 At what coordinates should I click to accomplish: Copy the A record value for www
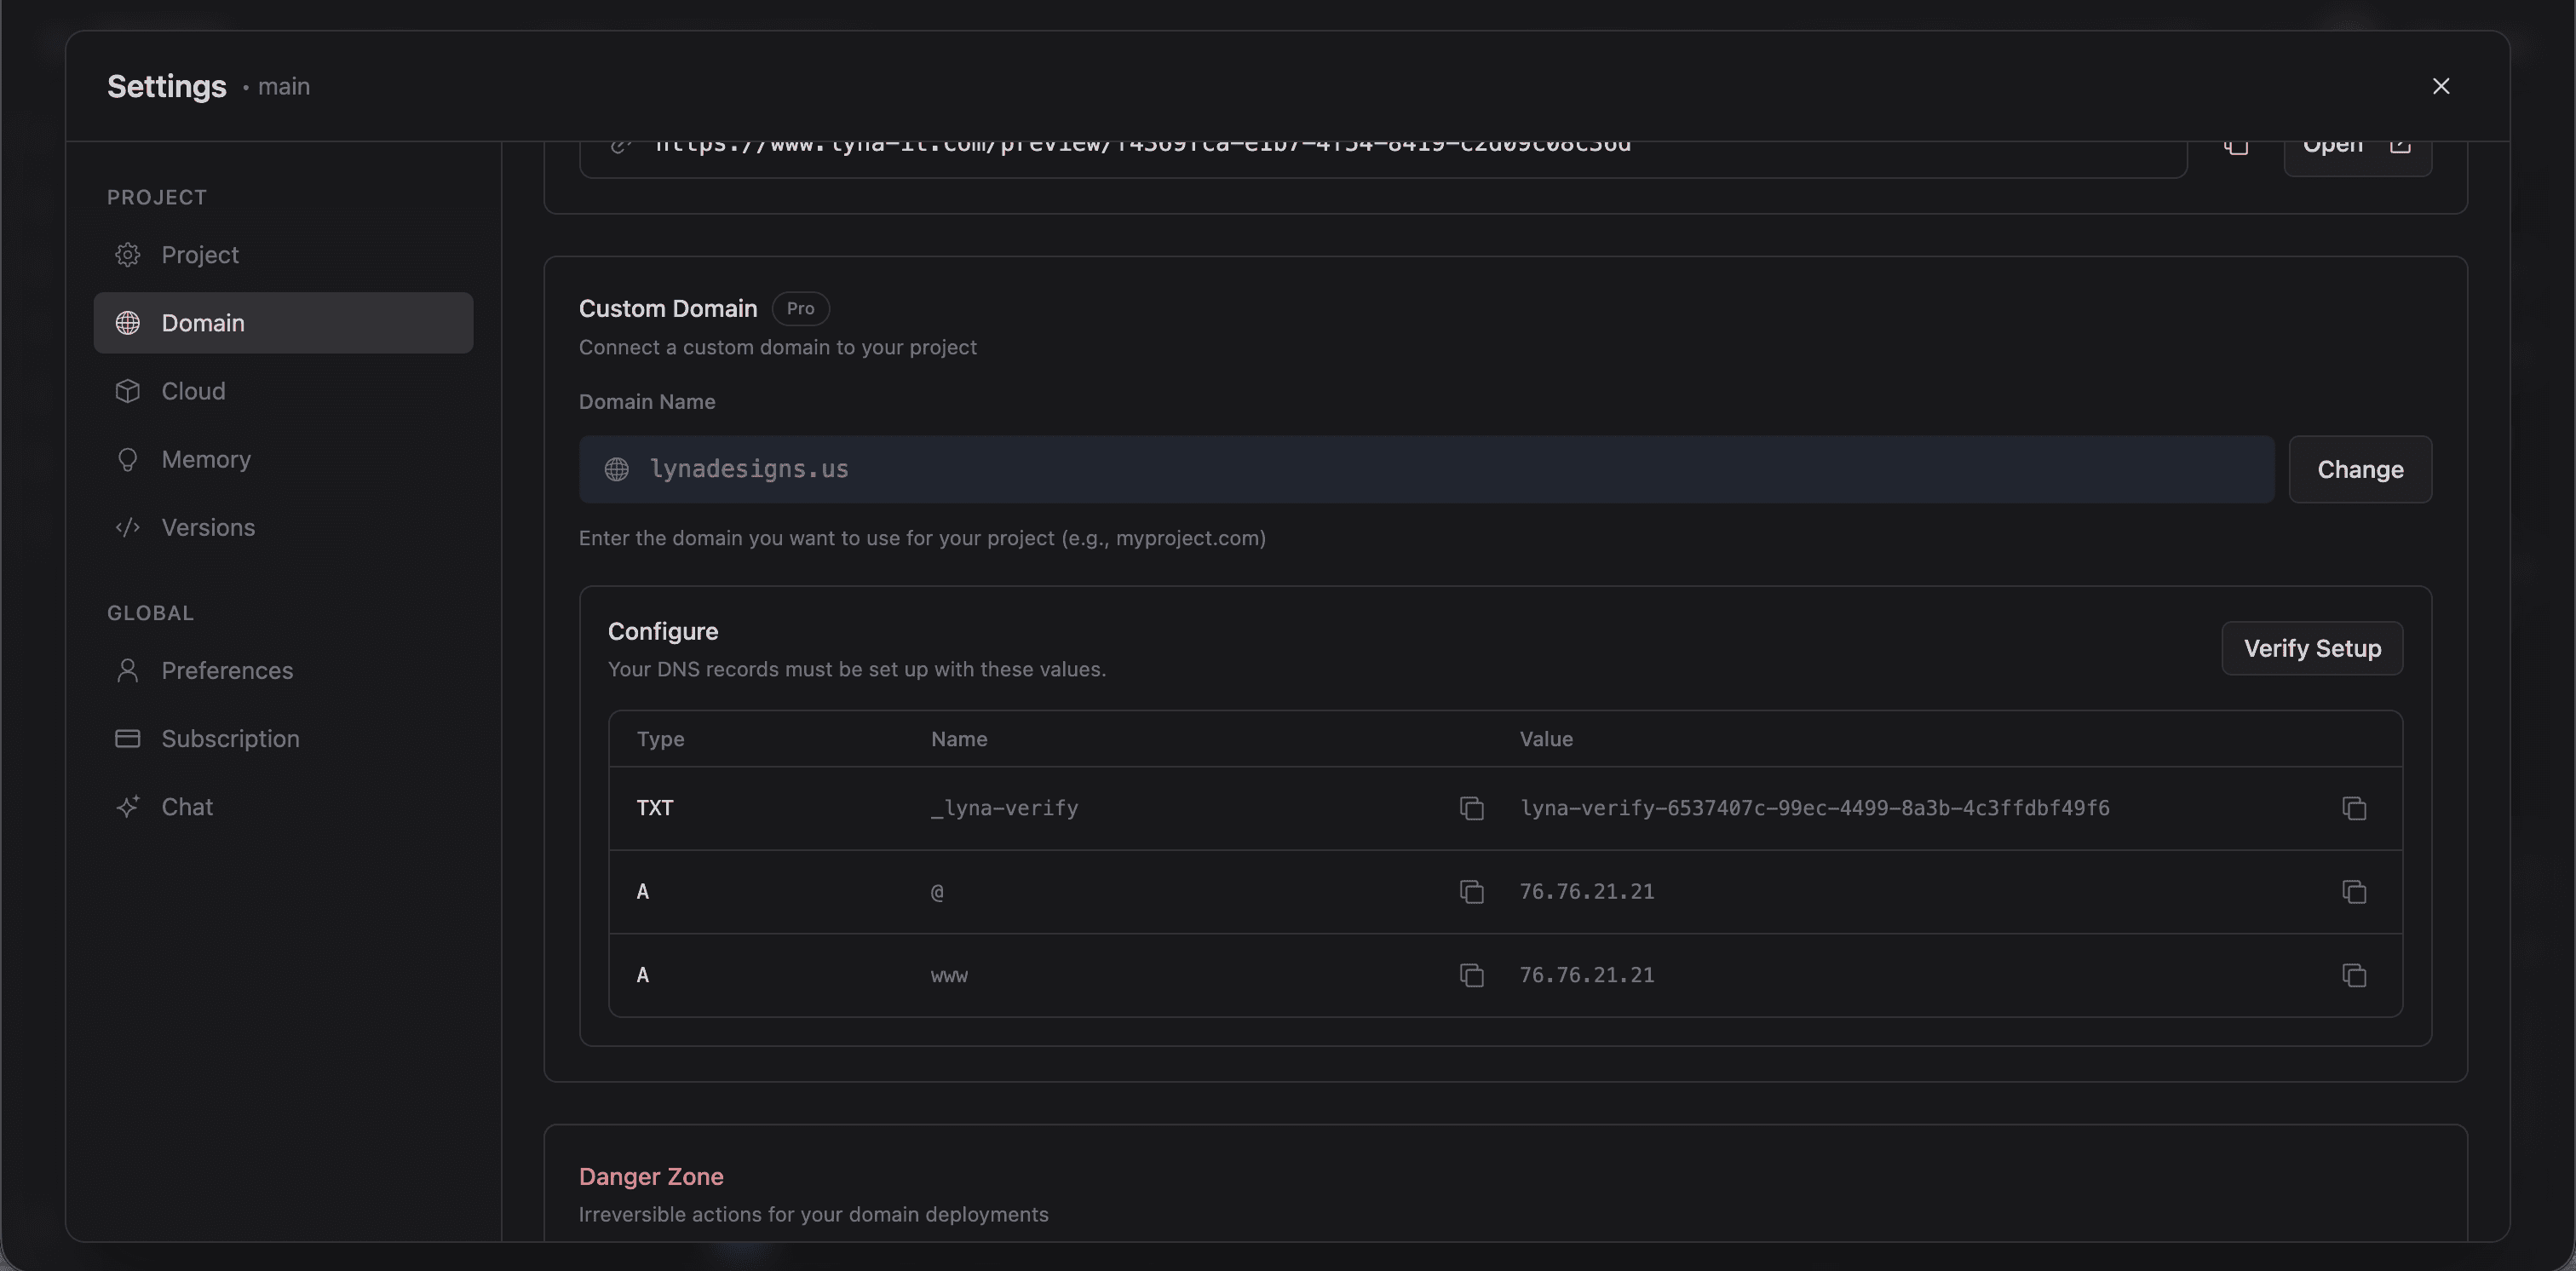[2354, 975]
